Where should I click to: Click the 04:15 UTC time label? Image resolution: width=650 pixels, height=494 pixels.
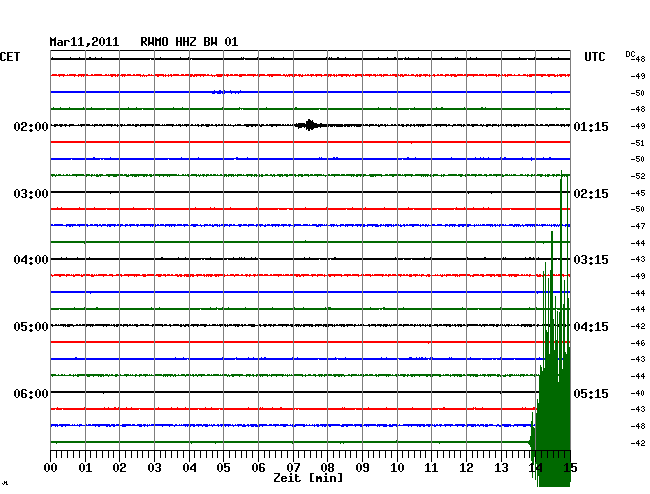[x=591, y=327]
